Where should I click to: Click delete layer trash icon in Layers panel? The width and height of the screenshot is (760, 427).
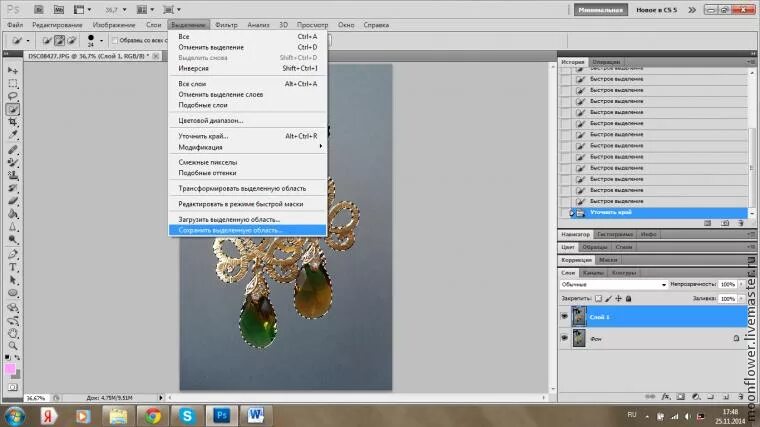tap(741, 397)
